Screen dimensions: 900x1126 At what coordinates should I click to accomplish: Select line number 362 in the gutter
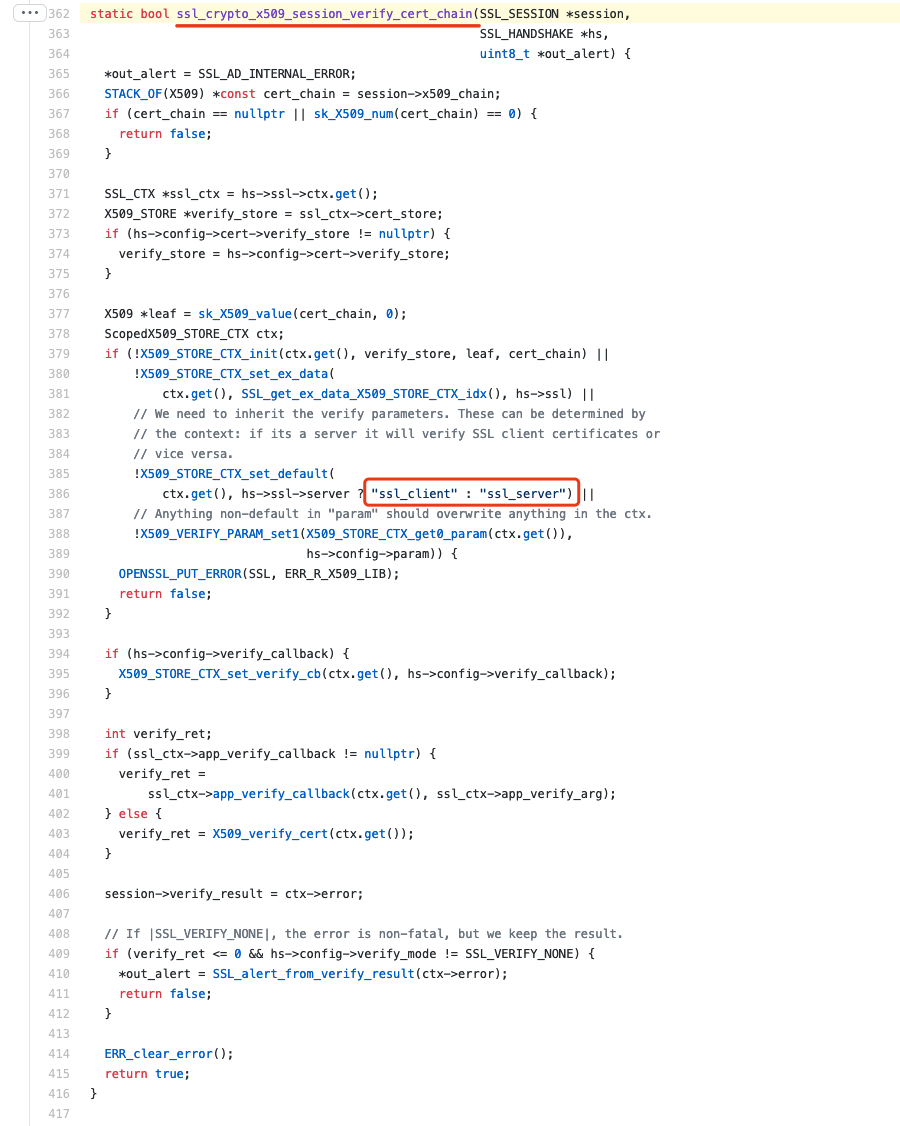[59, 13]
